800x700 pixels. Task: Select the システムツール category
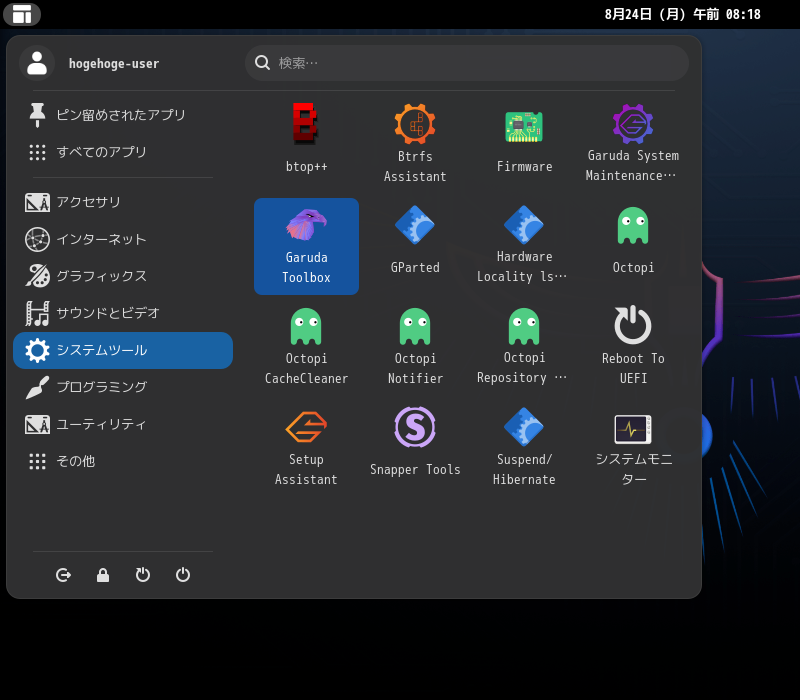(123, 351)
